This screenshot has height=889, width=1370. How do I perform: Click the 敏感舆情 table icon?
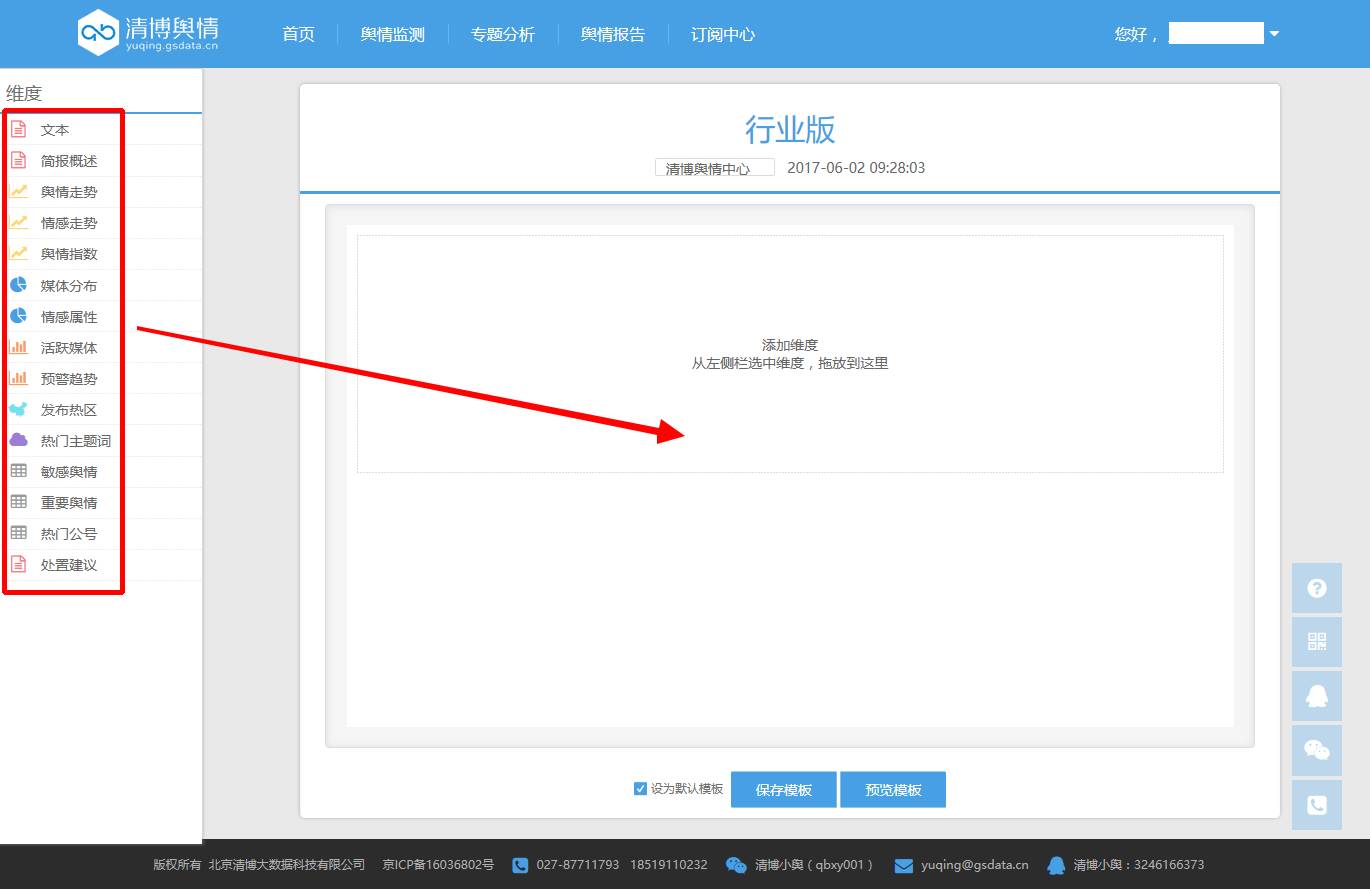[18, 471]
